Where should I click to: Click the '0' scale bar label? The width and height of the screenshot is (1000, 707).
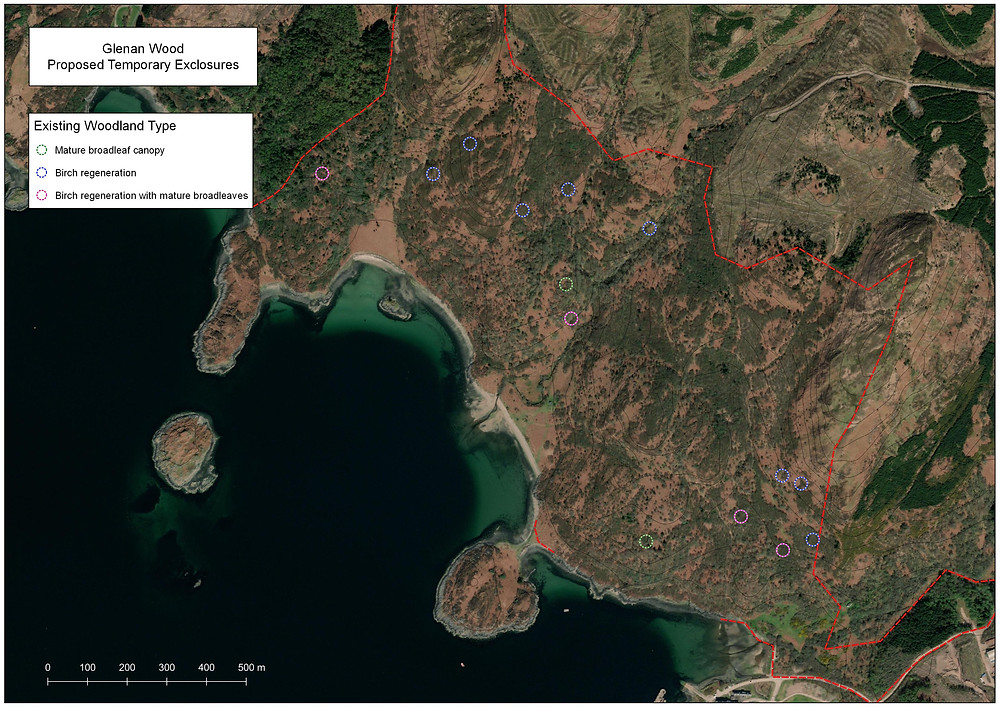(x=48, y=667)
